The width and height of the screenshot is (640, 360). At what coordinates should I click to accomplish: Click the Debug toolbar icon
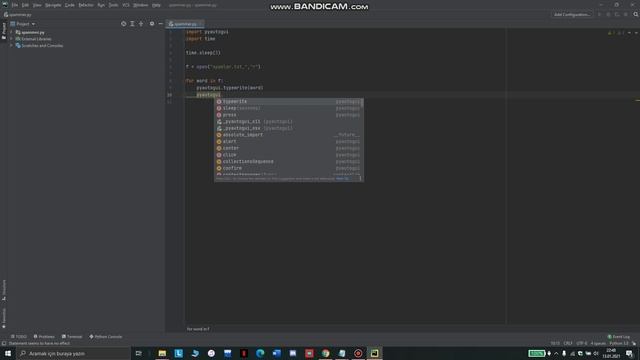(608, 15)
